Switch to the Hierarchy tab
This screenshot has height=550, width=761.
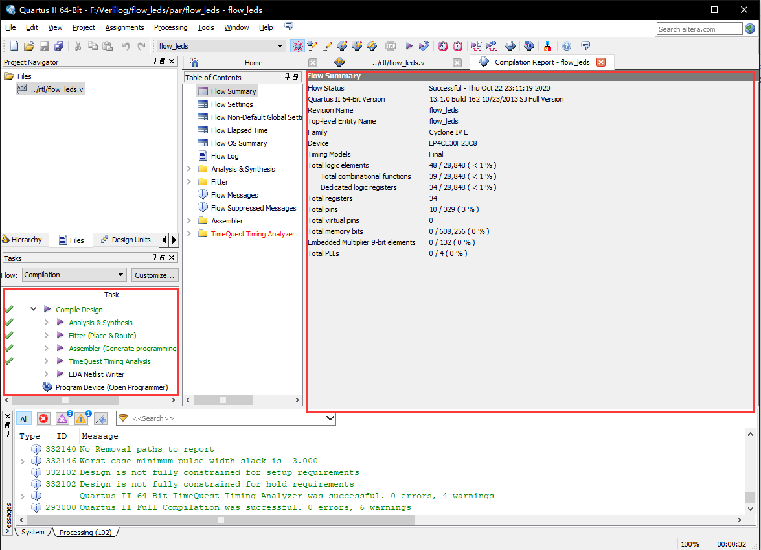pyautogui.click(x=22, y=240)
